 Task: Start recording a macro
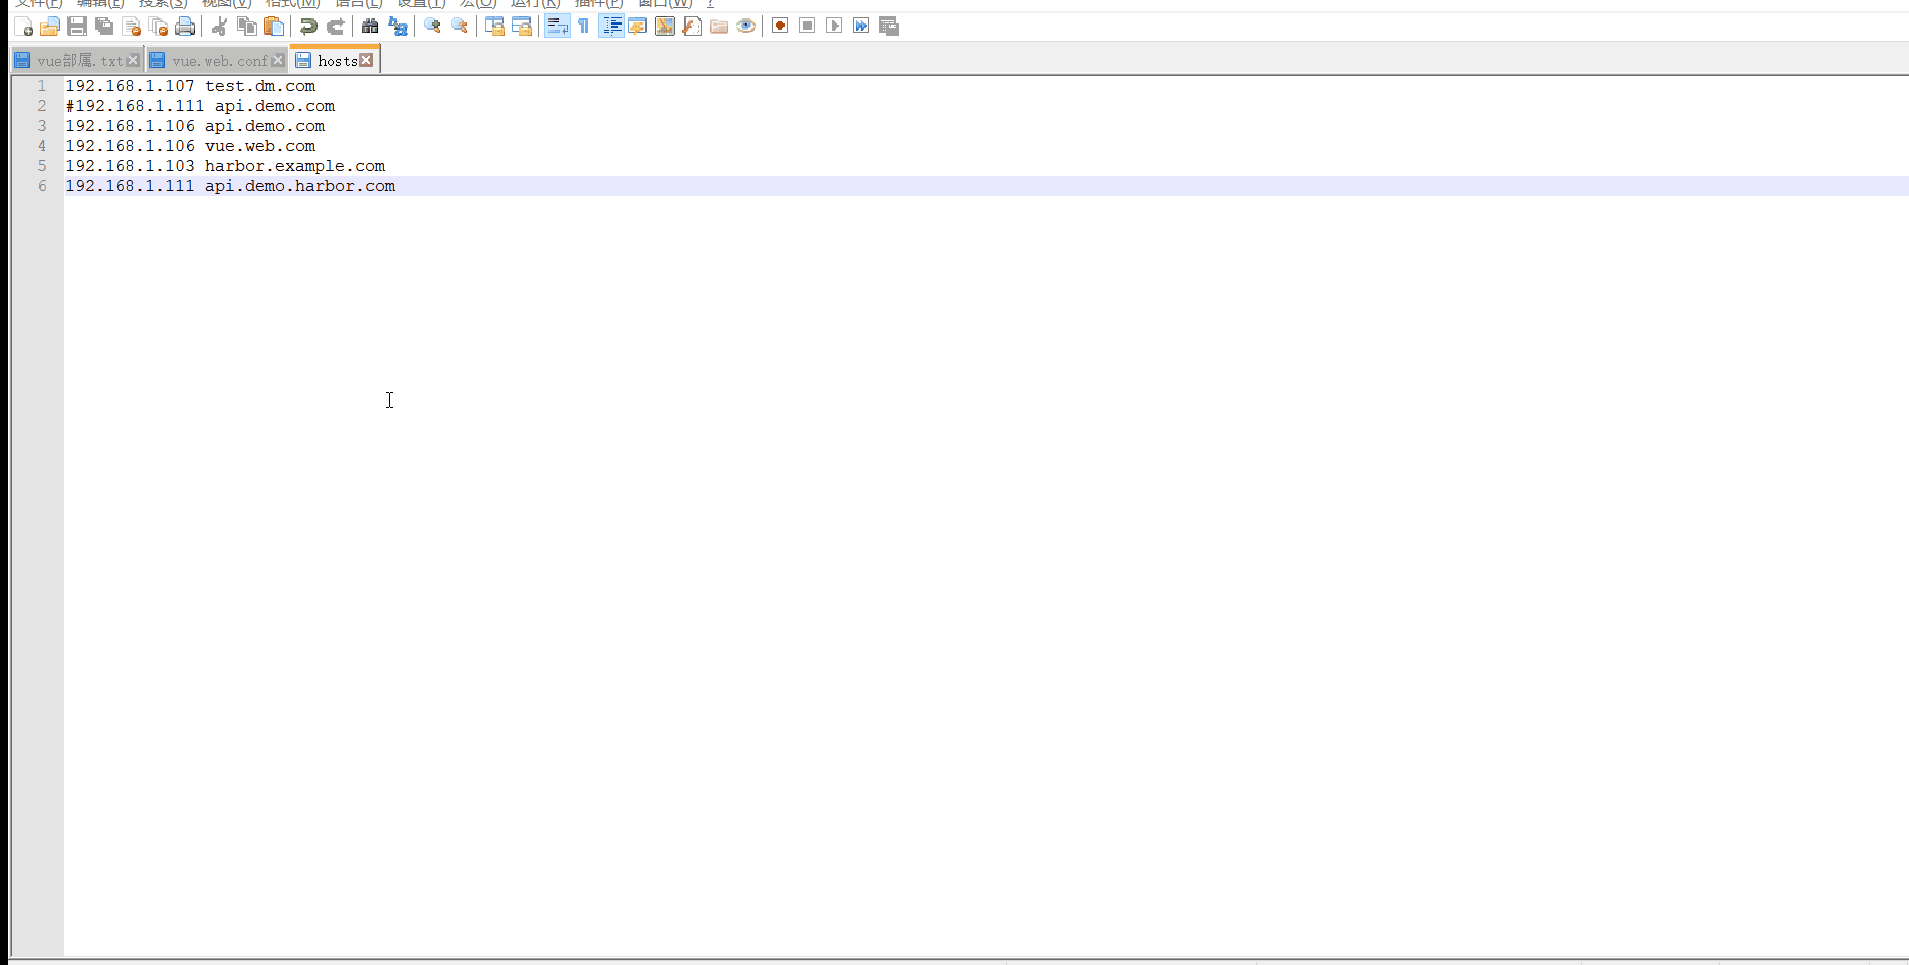coord(779,26)
